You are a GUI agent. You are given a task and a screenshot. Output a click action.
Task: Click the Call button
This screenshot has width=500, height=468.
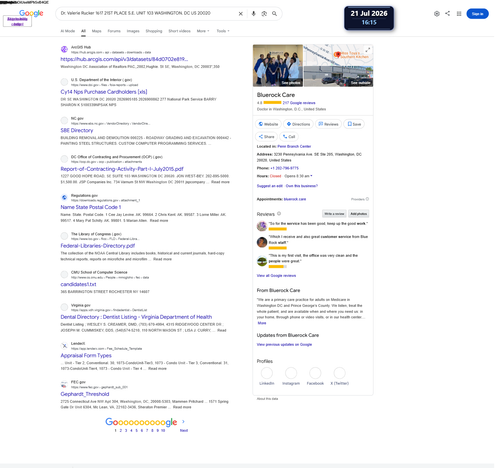pos(289,137)
